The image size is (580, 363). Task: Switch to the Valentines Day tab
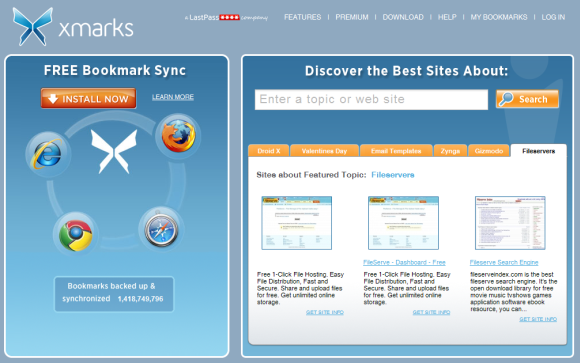pos(324,151)
